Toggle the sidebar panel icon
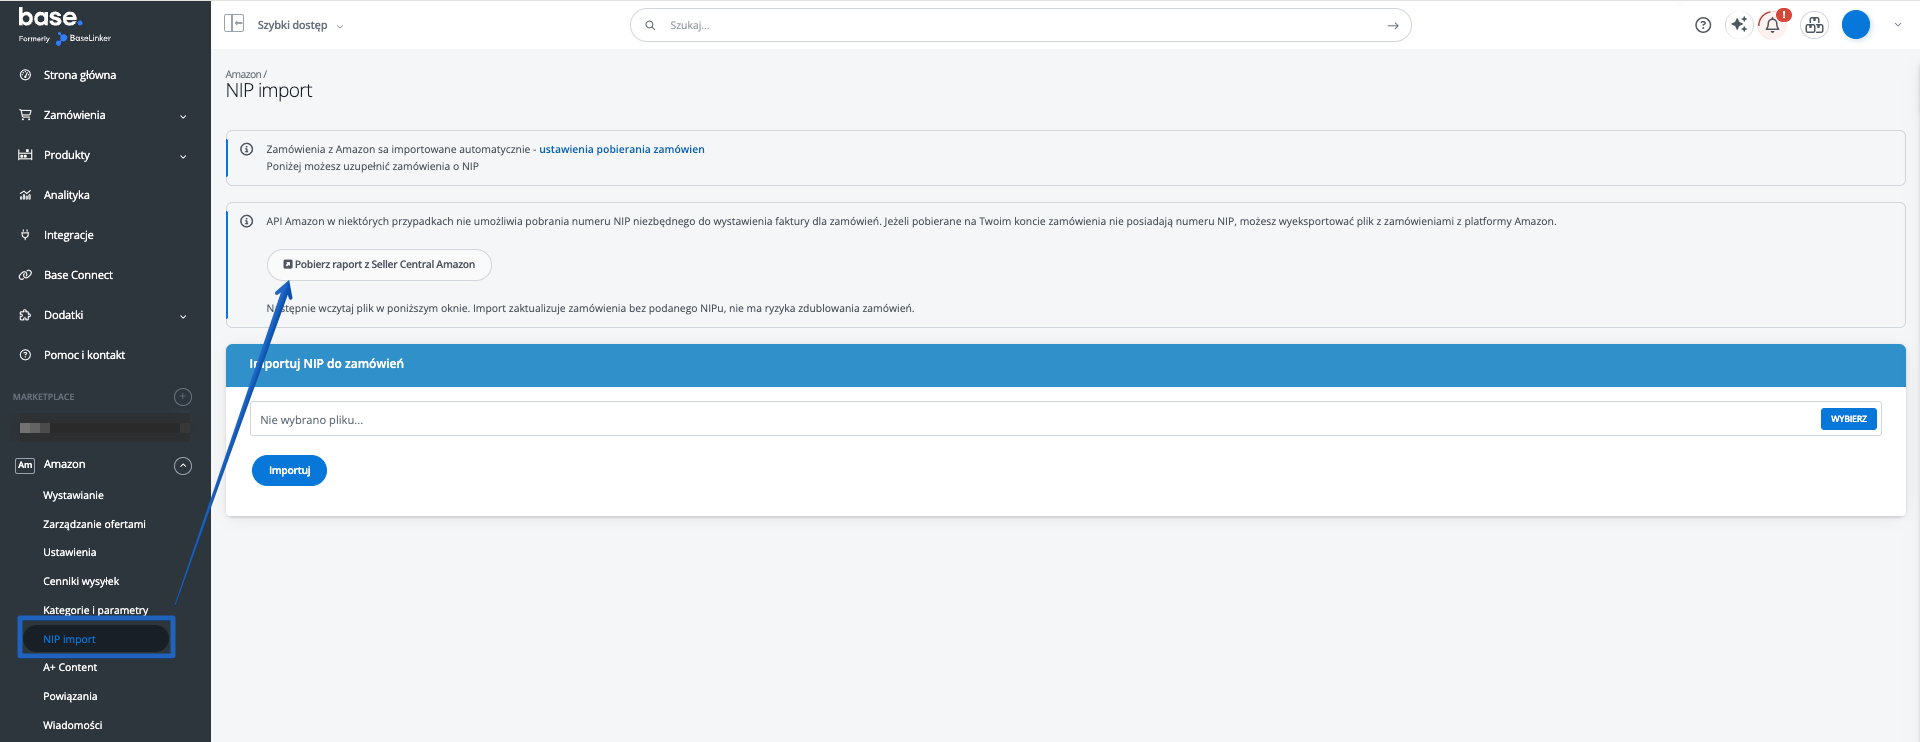 (x=234, y=24)
